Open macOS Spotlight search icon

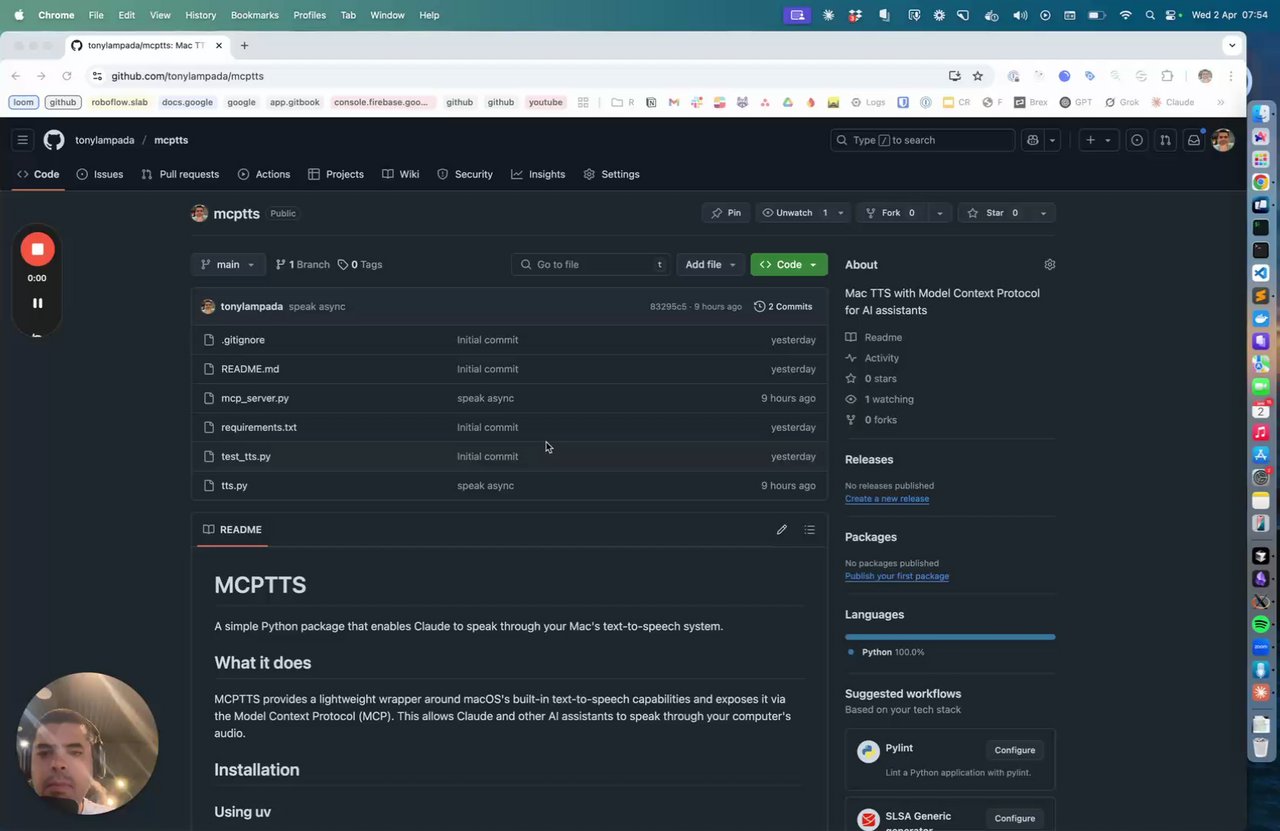pos(1150,15)
